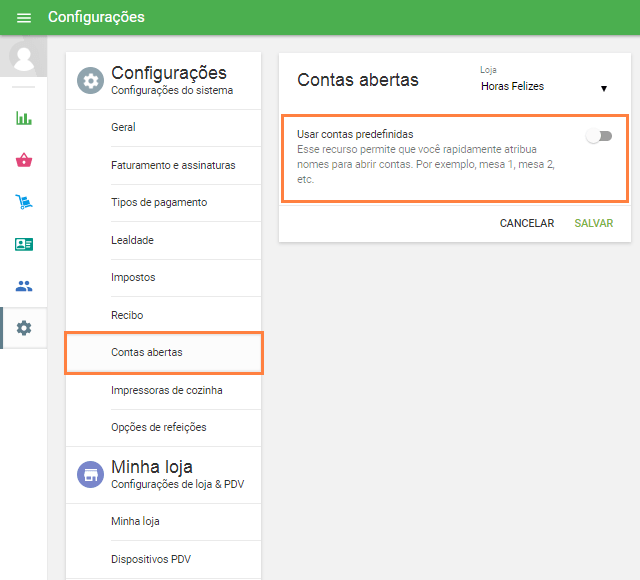
Task: Go to Faturamento e assinaturas
Action: point(163,165)
